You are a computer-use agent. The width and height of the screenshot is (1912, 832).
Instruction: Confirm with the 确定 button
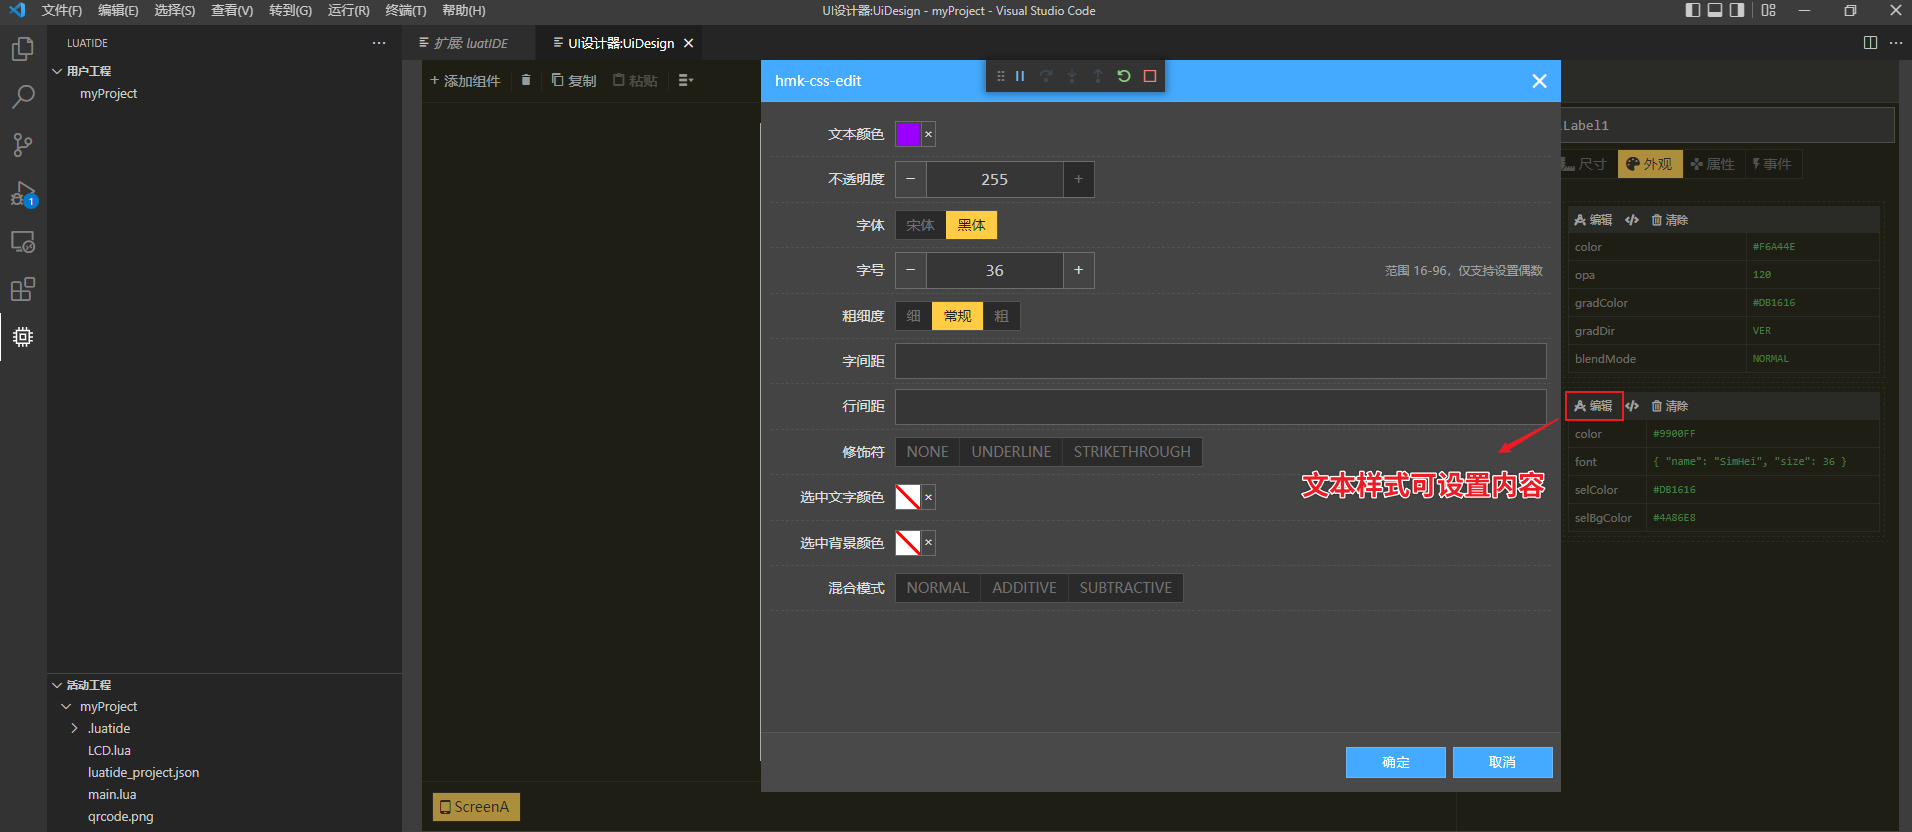(1396, 762)
